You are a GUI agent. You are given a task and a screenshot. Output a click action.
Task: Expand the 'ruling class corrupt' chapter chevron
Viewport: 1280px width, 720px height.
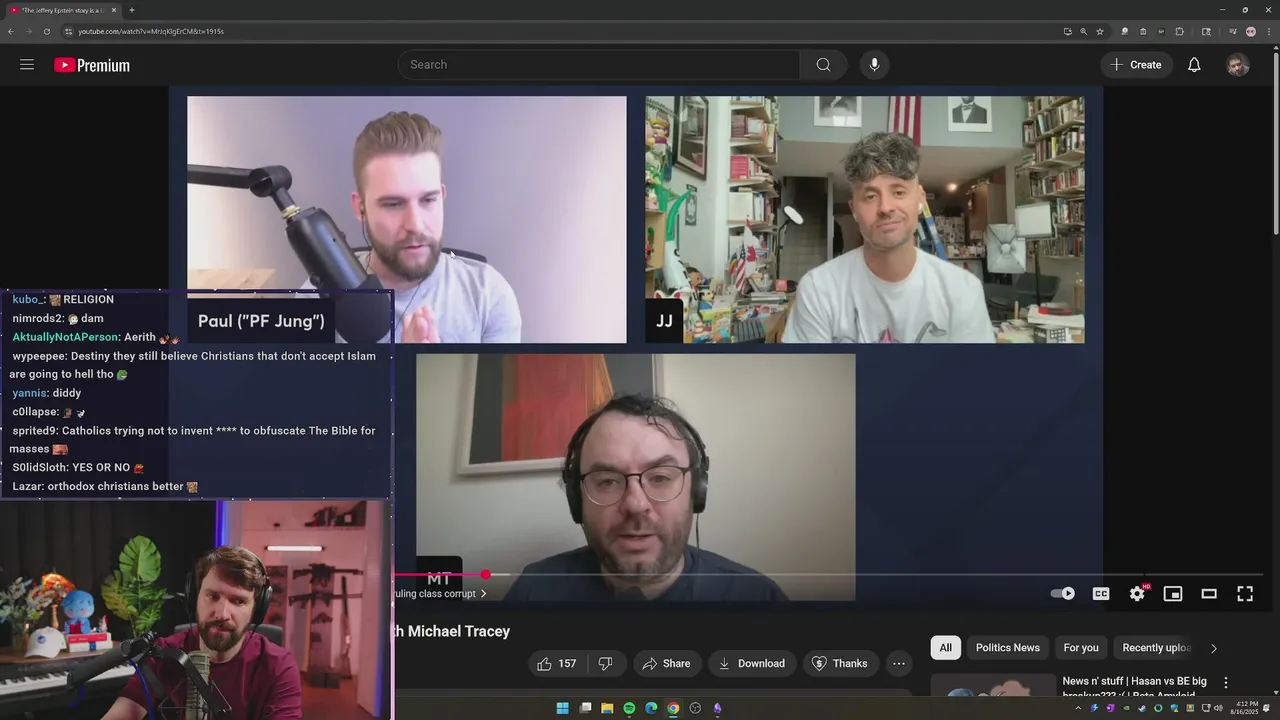pos(483,594)
